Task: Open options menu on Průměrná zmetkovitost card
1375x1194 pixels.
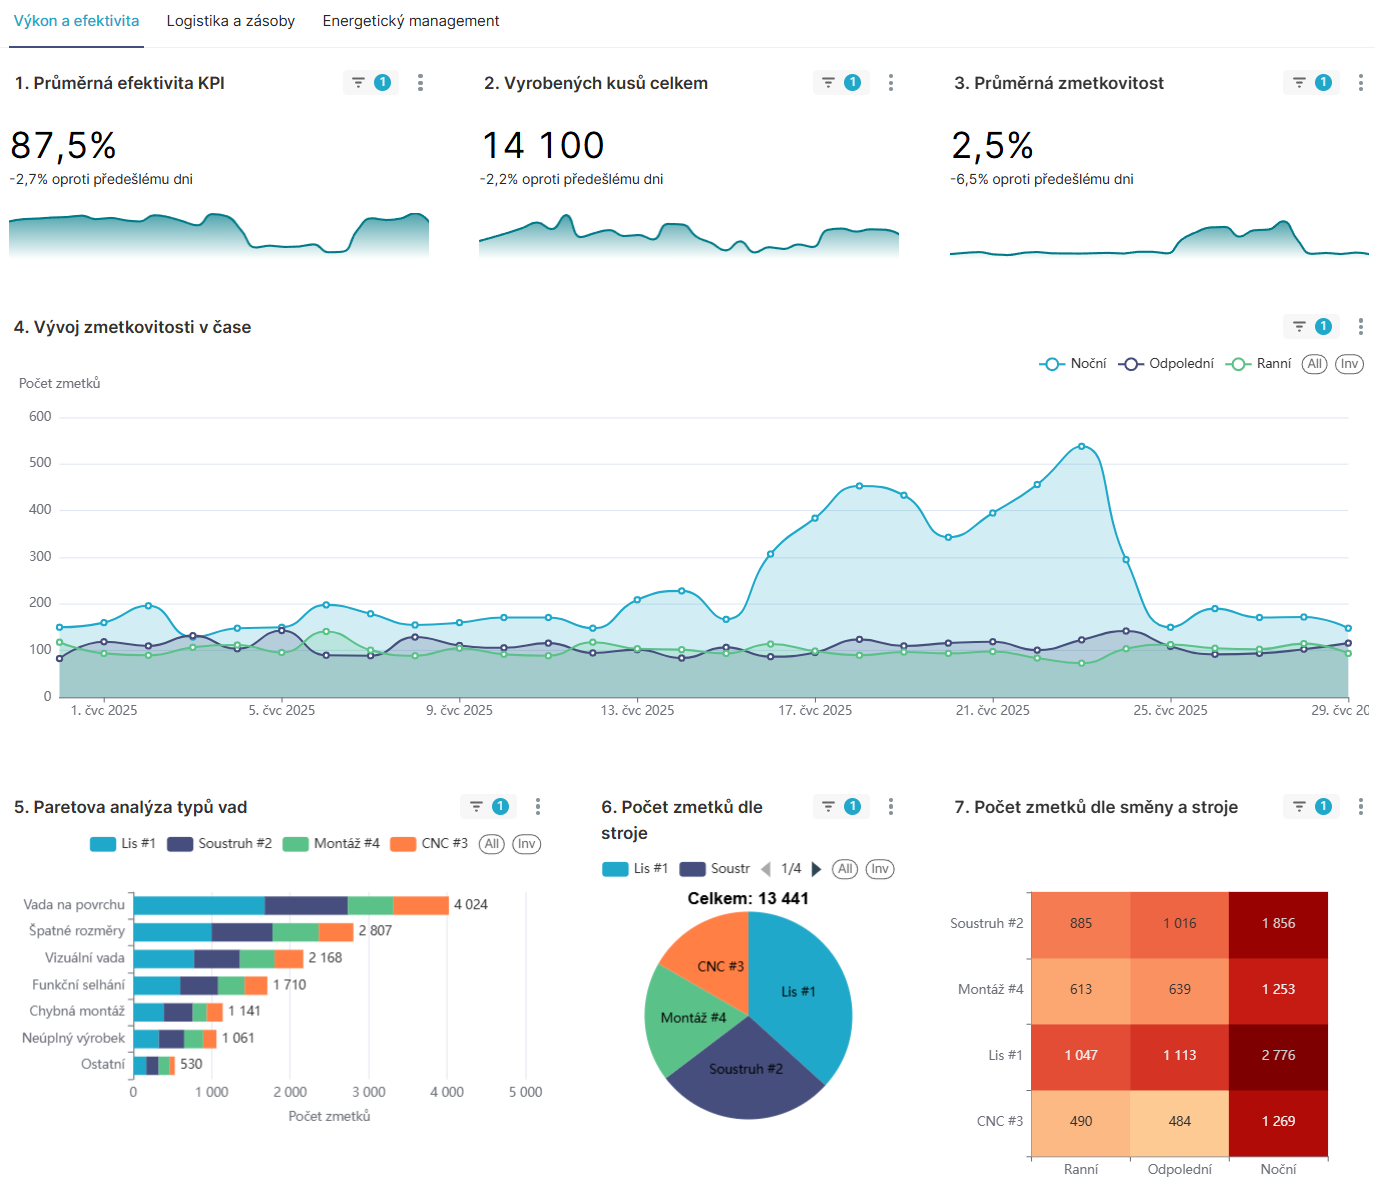Action: 1361,82
